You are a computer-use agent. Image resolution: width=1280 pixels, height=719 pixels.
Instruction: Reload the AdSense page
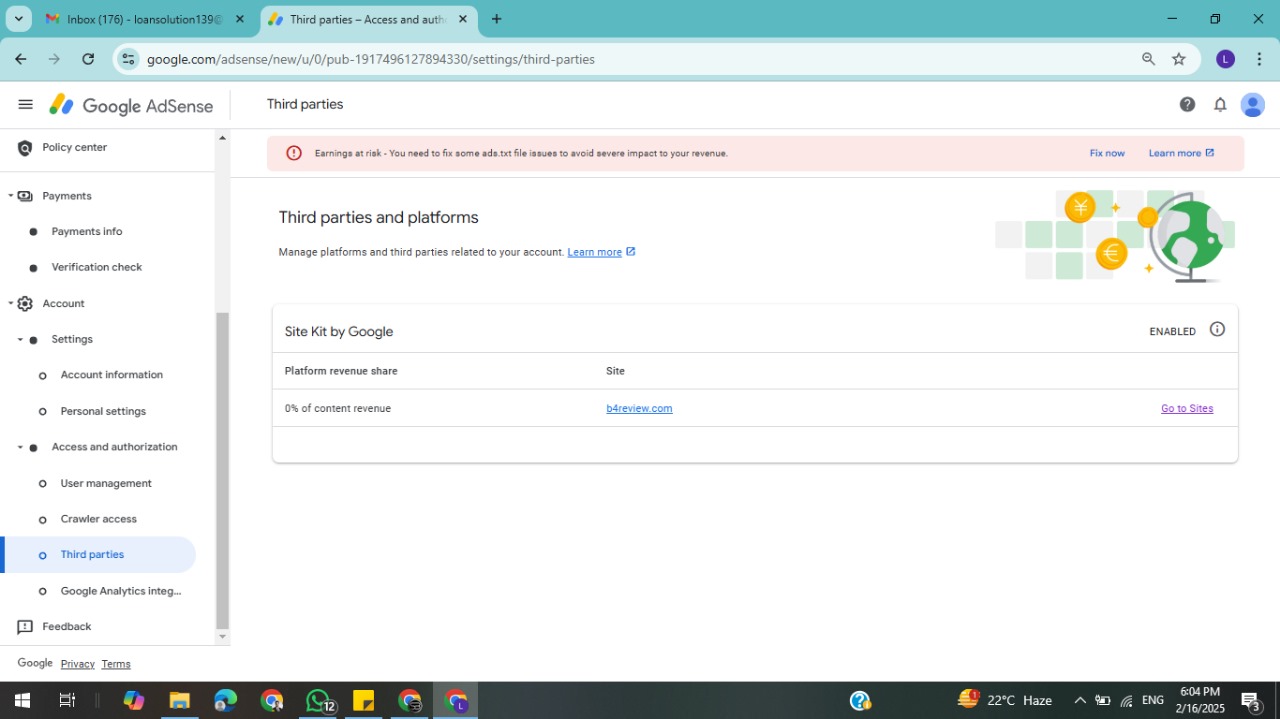88,59
